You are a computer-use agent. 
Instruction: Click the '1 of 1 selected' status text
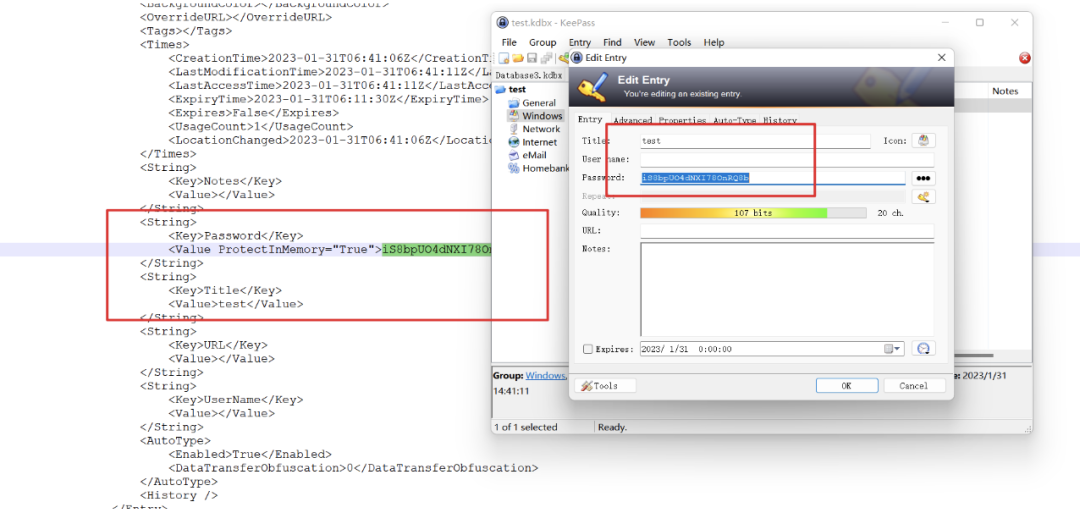pos(526,427)
